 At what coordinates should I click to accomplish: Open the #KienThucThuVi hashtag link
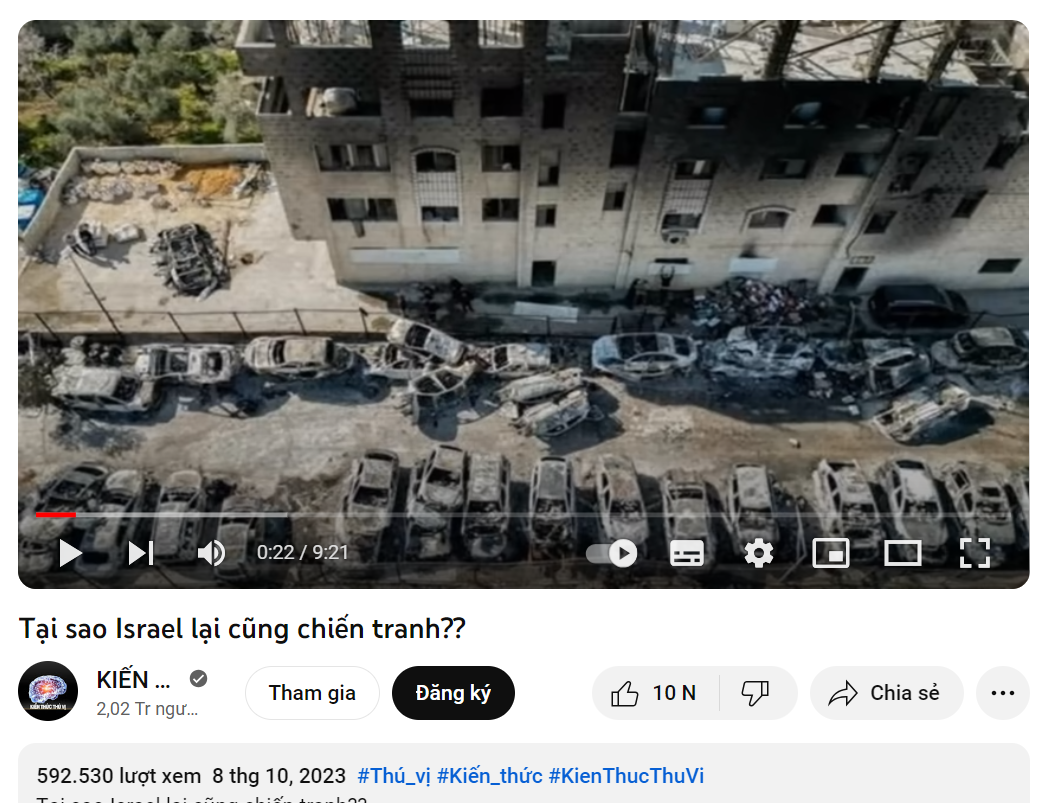626,776
